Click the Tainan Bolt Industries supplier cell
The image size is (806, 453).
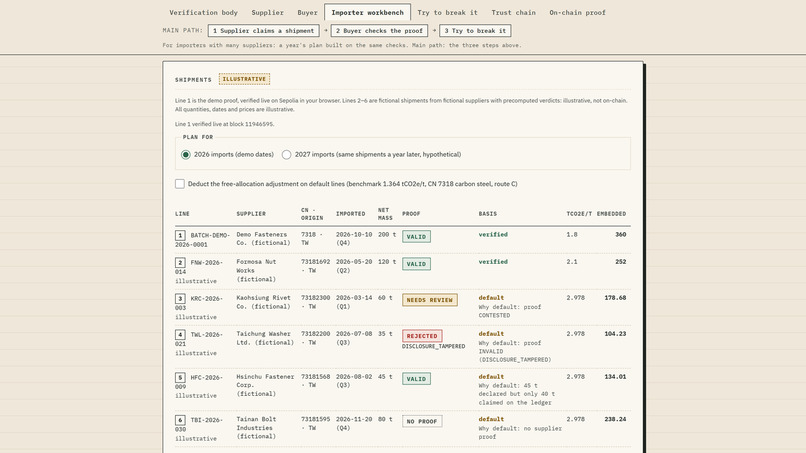[256, 428]
